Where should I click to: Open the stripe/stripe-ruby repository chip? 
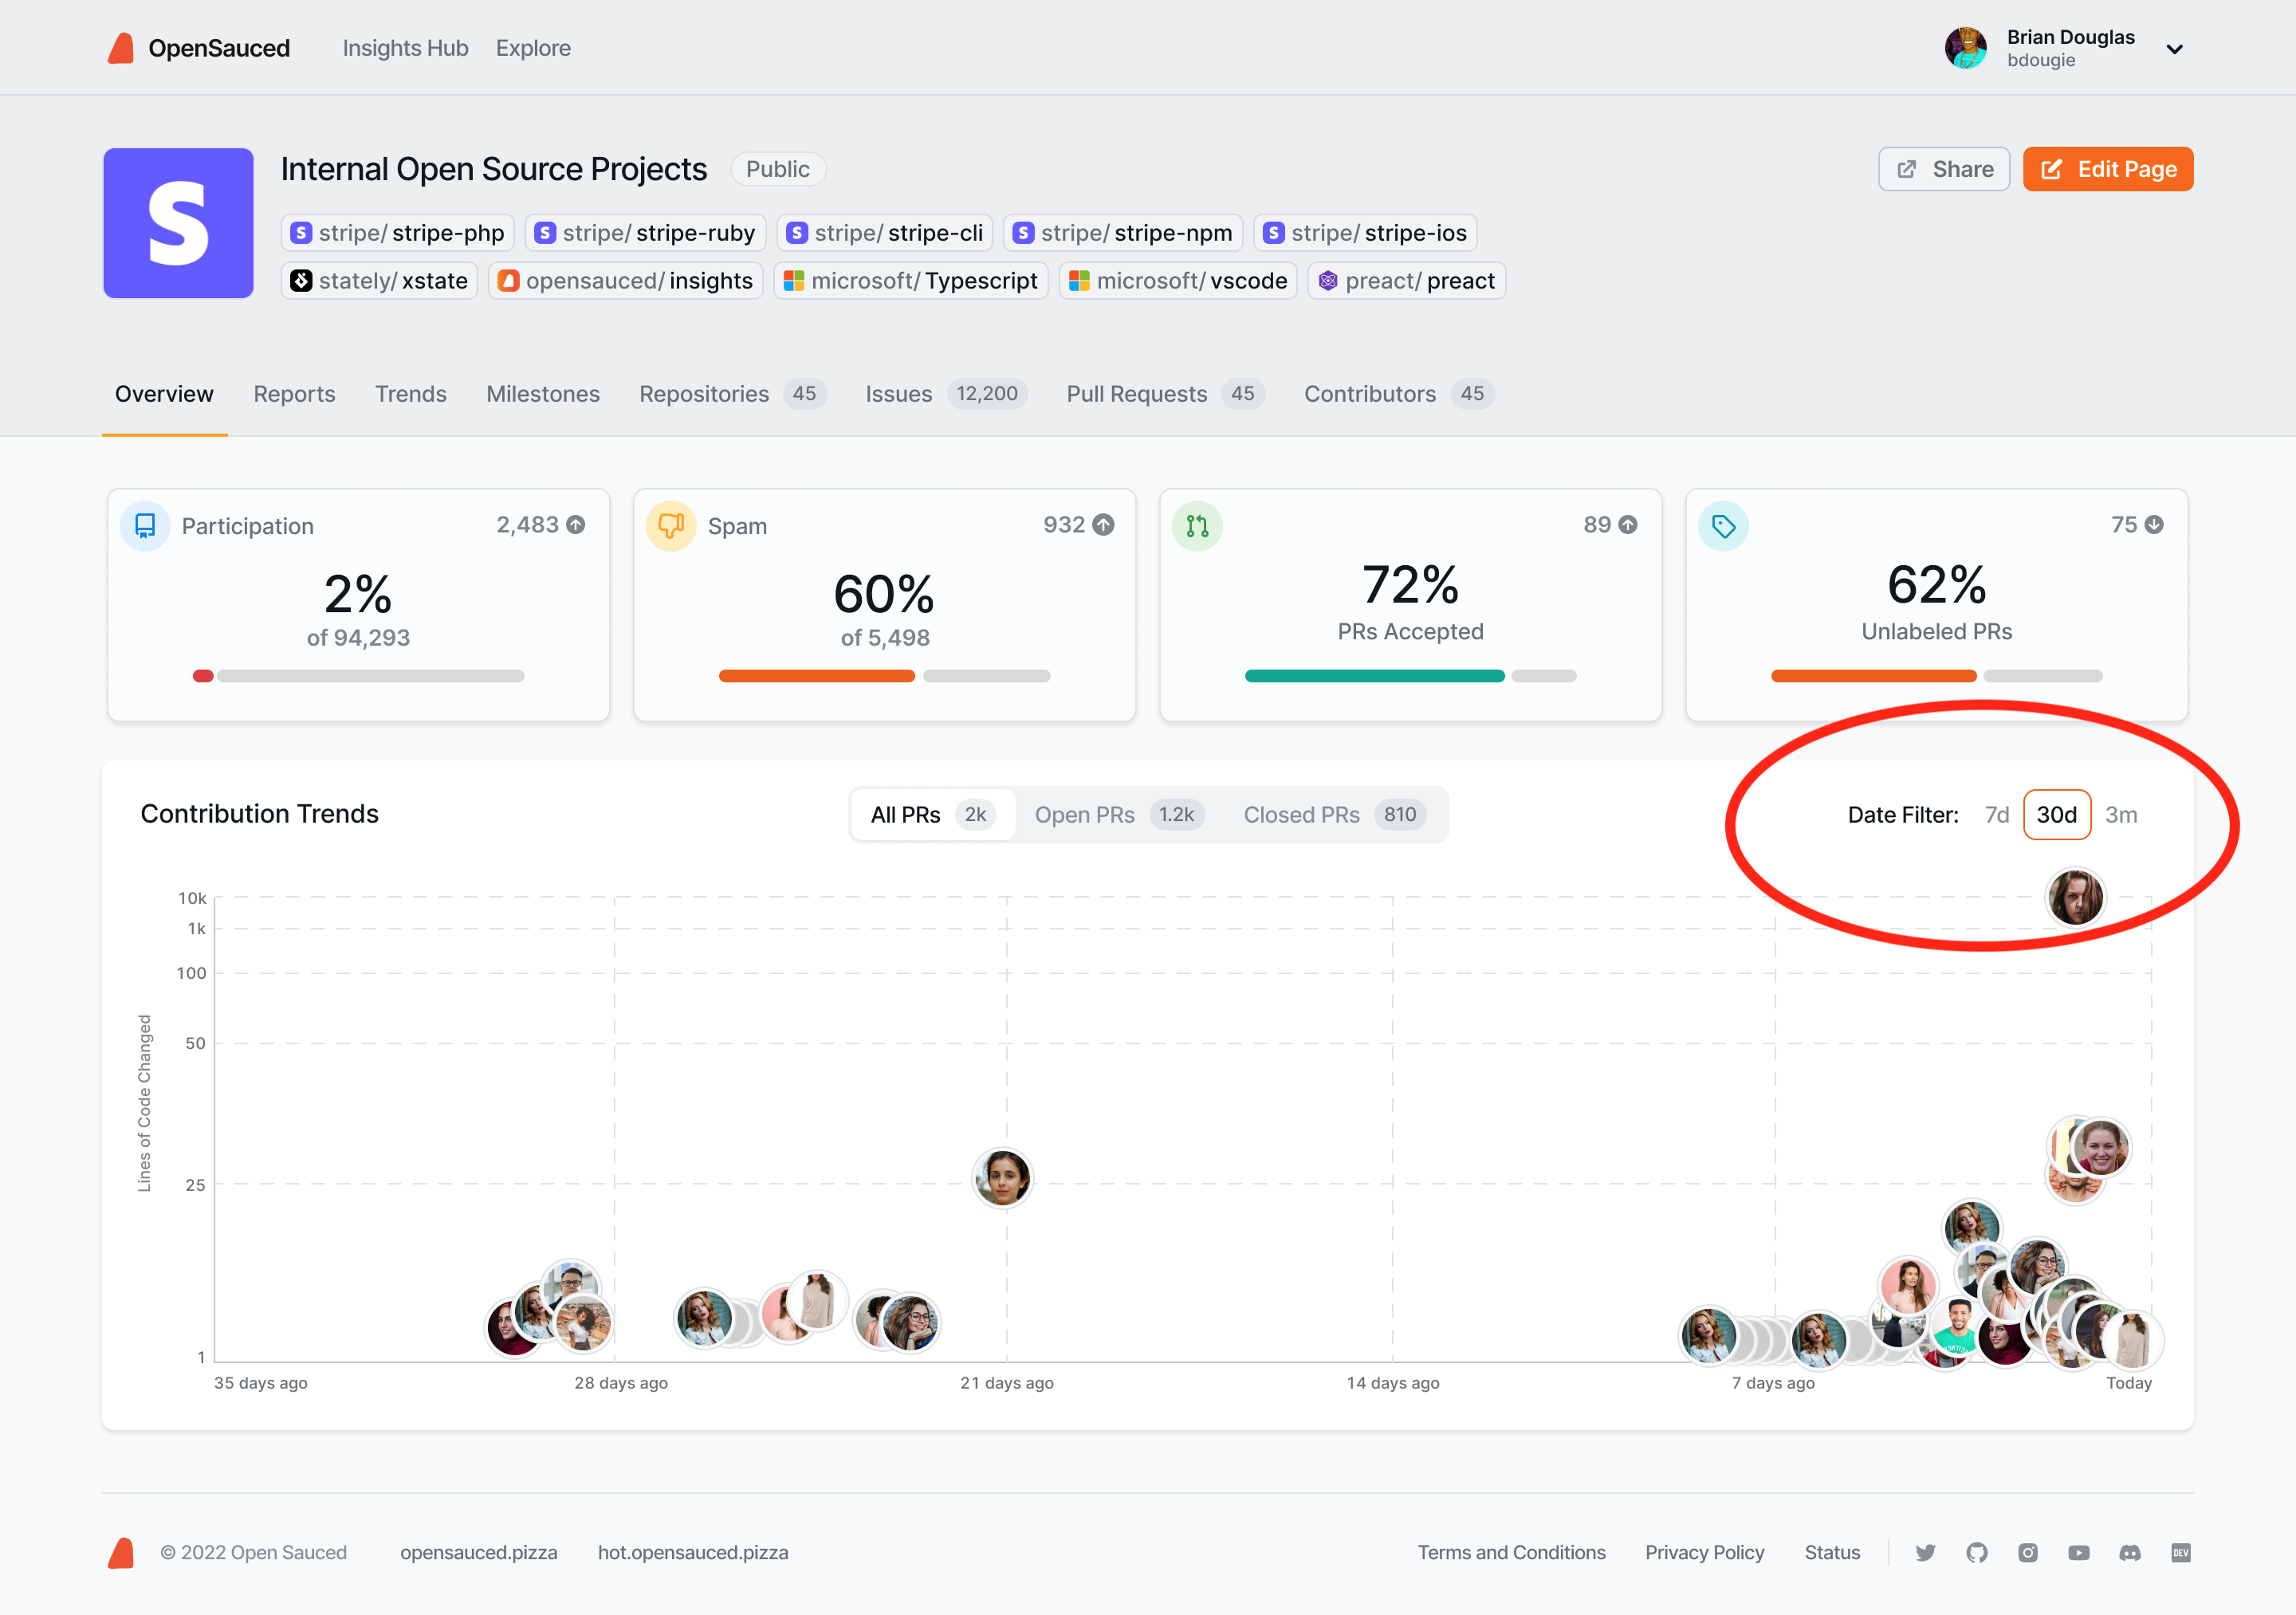(x=645, y=233)
